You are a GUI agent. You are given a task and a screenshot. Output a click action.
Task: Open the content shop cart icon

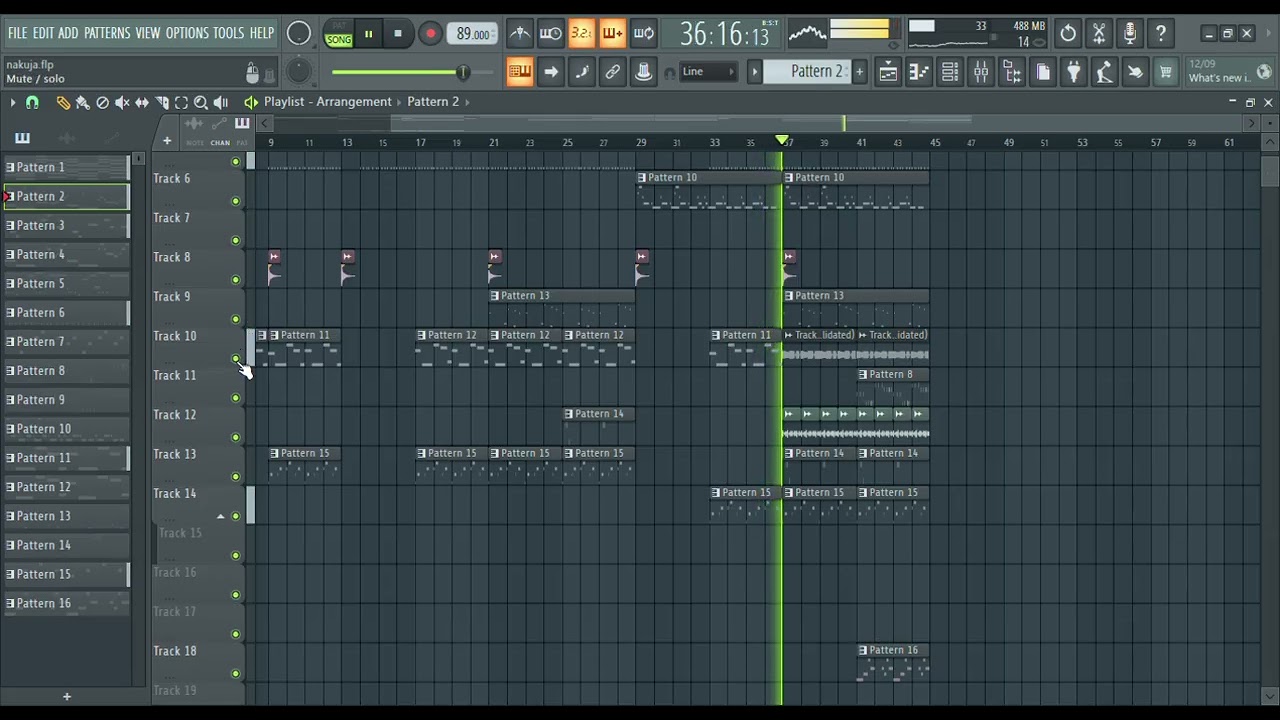coord(1166,72)
